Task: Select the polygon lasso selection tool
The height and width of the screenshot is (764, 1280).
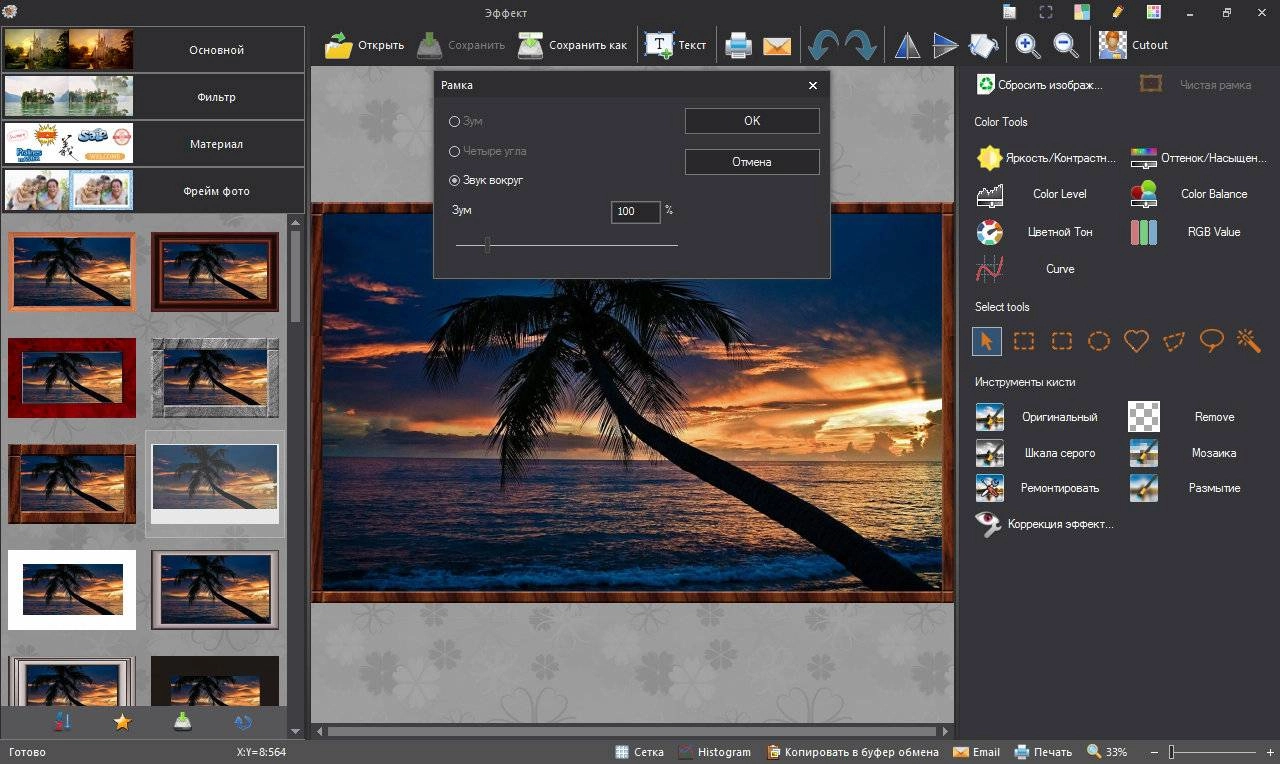Action: (x=1174, y=341)
